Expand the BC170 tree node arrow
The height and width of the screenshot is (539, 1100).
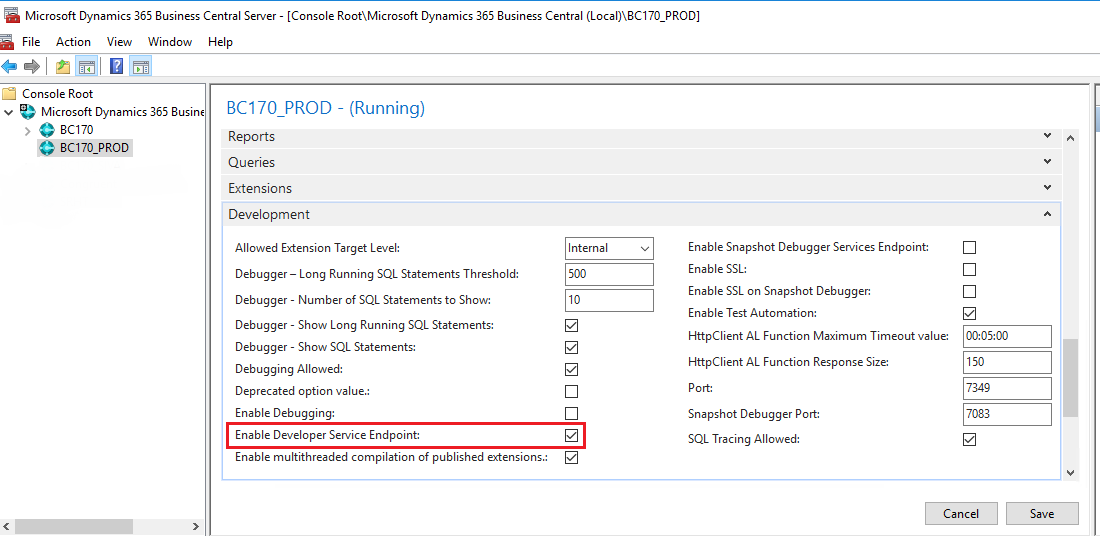27,130
